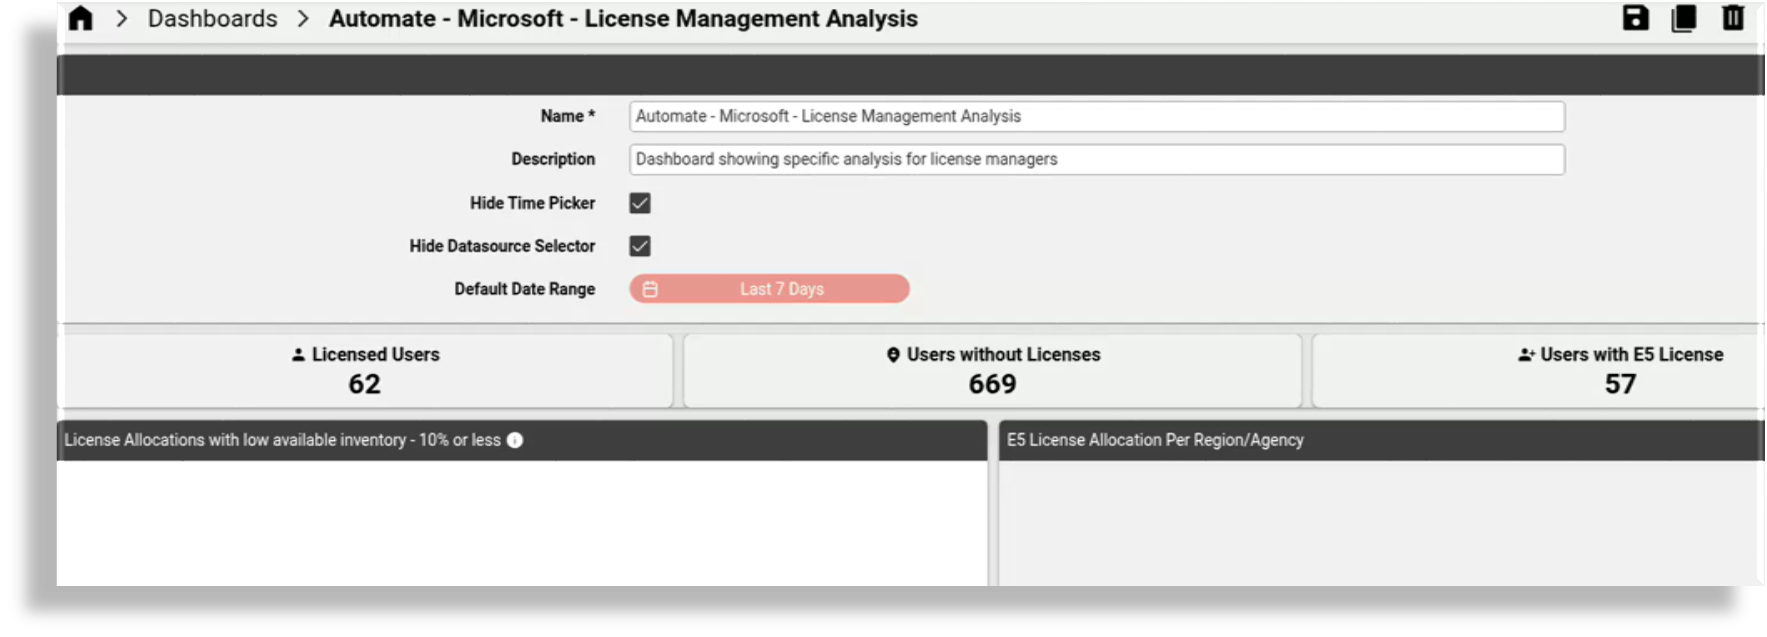Screen dimensions: 1767x637
Task: Click License Allocations low inventory panel header
Action: pos(522,440)
